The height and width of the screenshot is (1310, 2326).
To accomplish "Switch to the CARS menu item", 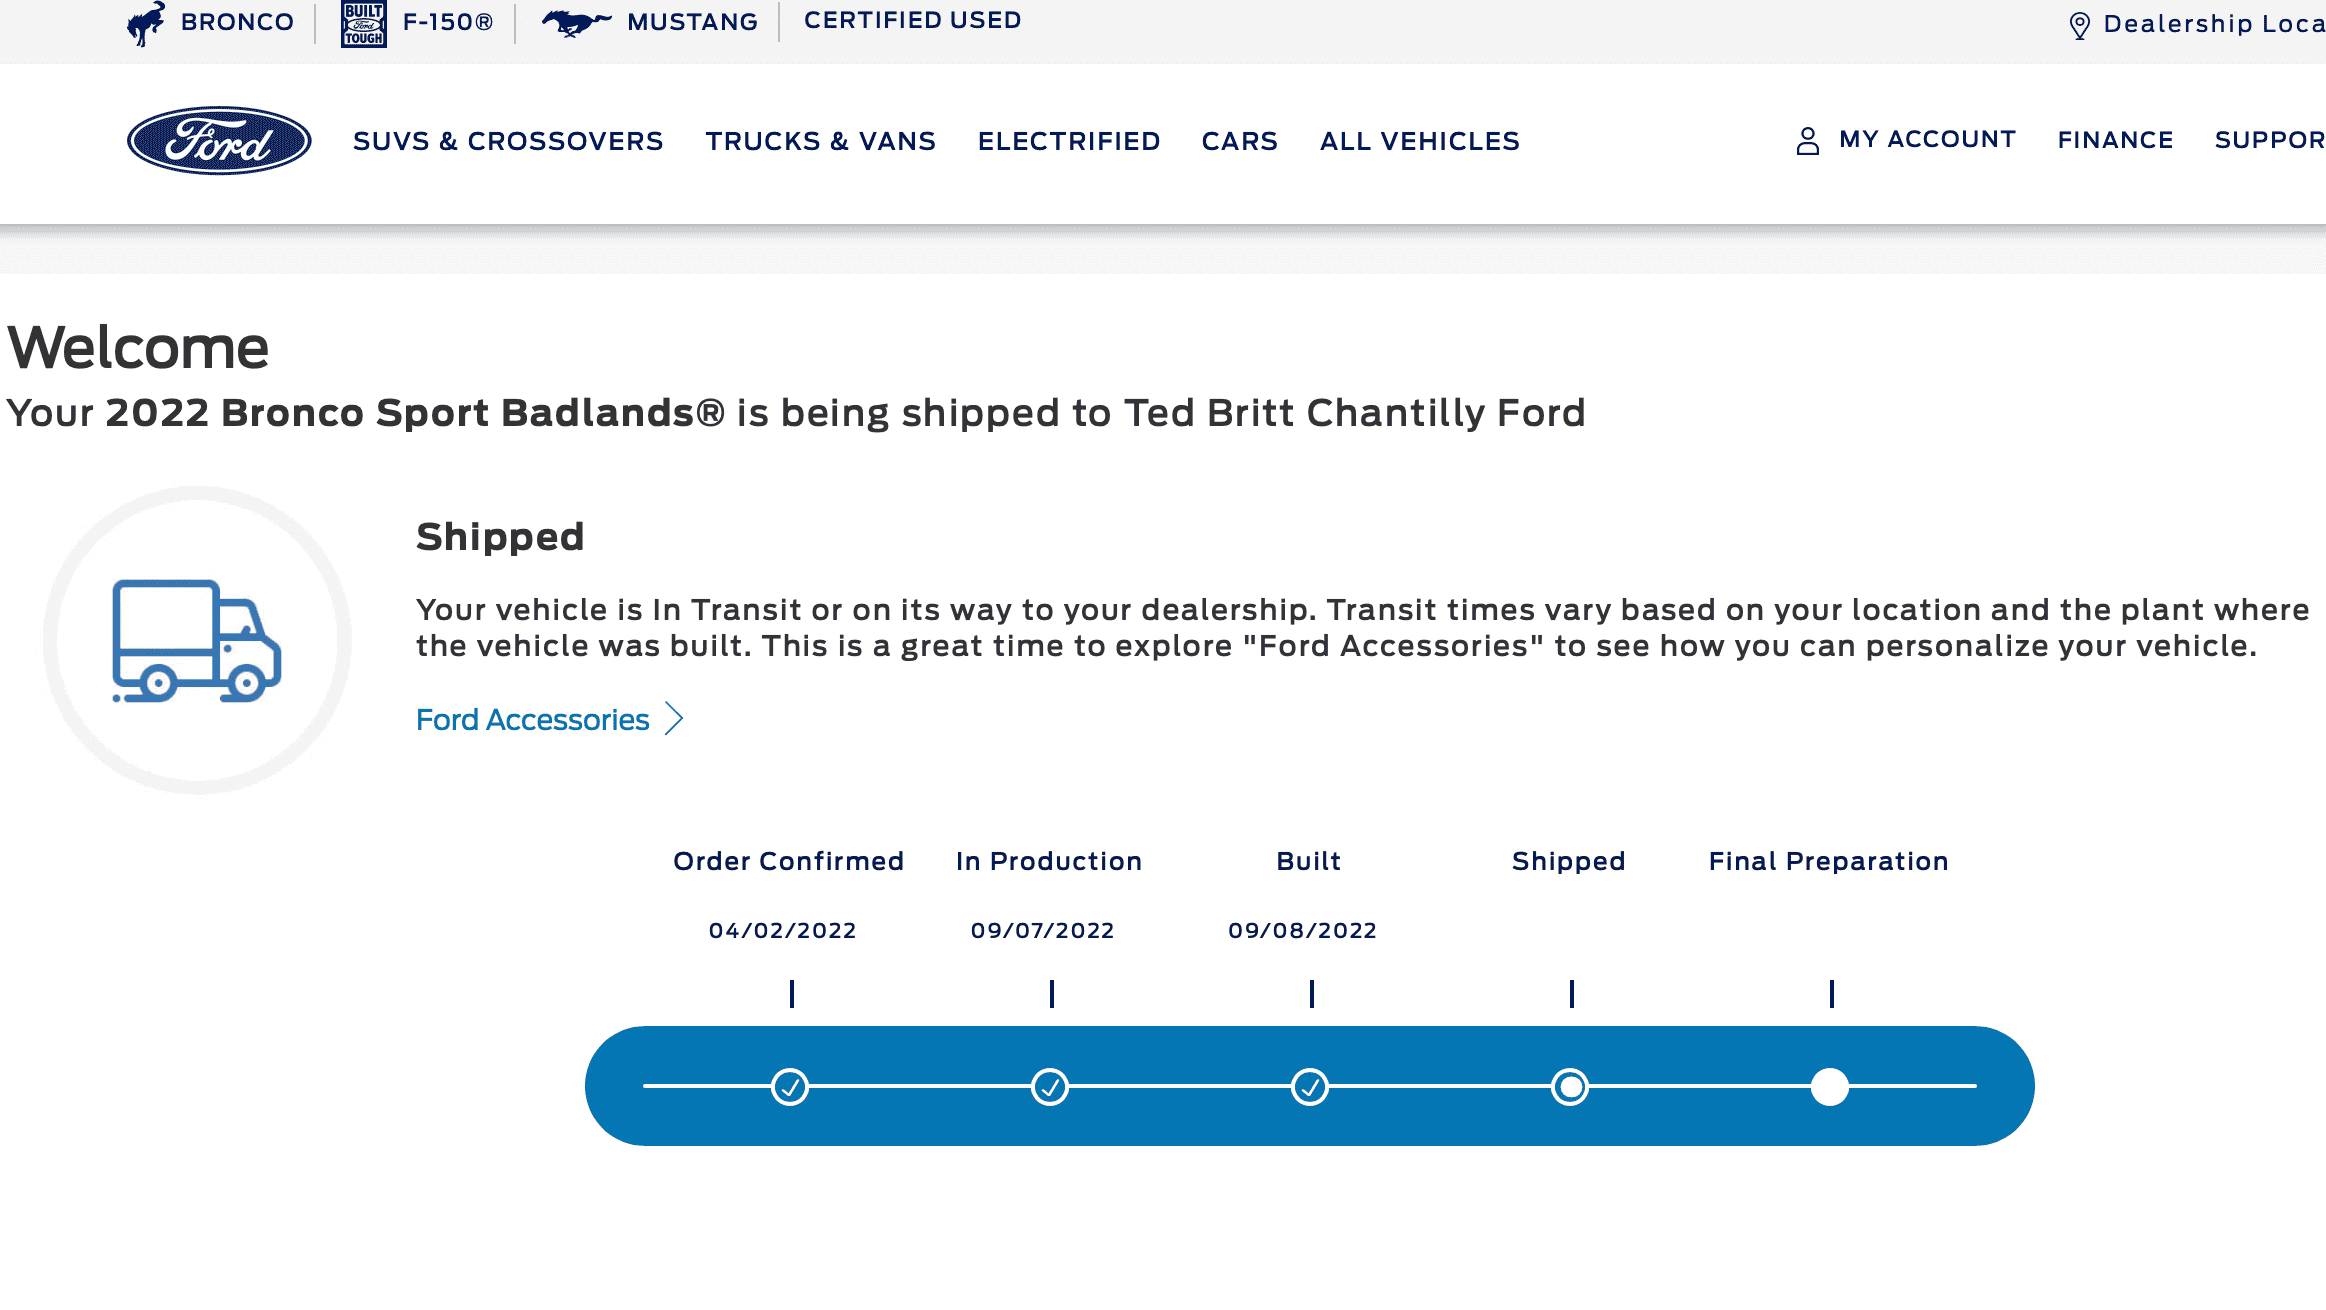I will [x=1239, y=141].
